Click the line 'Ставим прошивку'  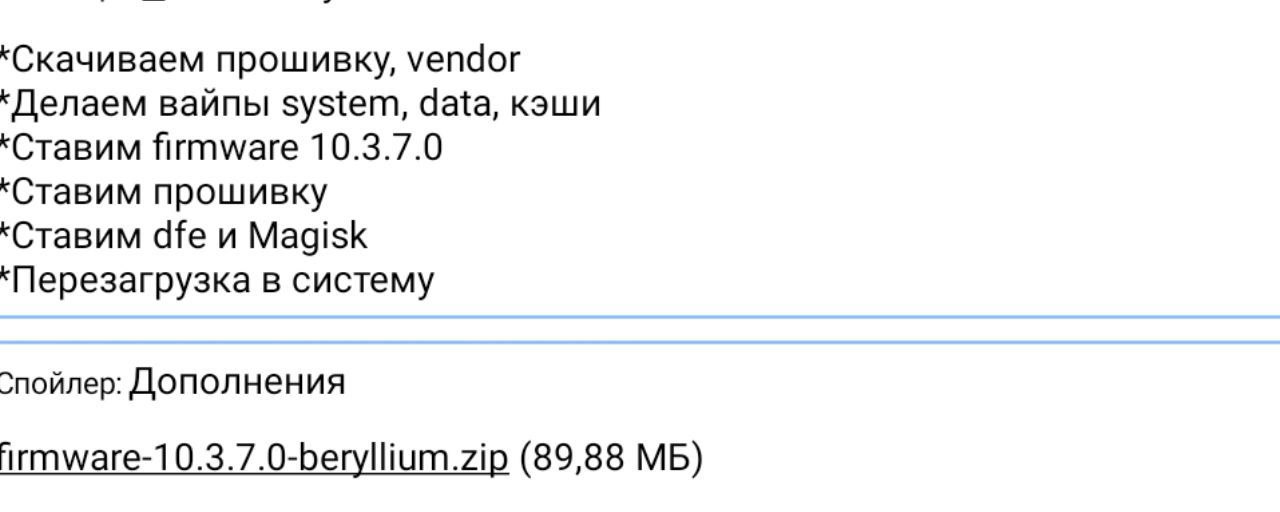coord(166,192)
